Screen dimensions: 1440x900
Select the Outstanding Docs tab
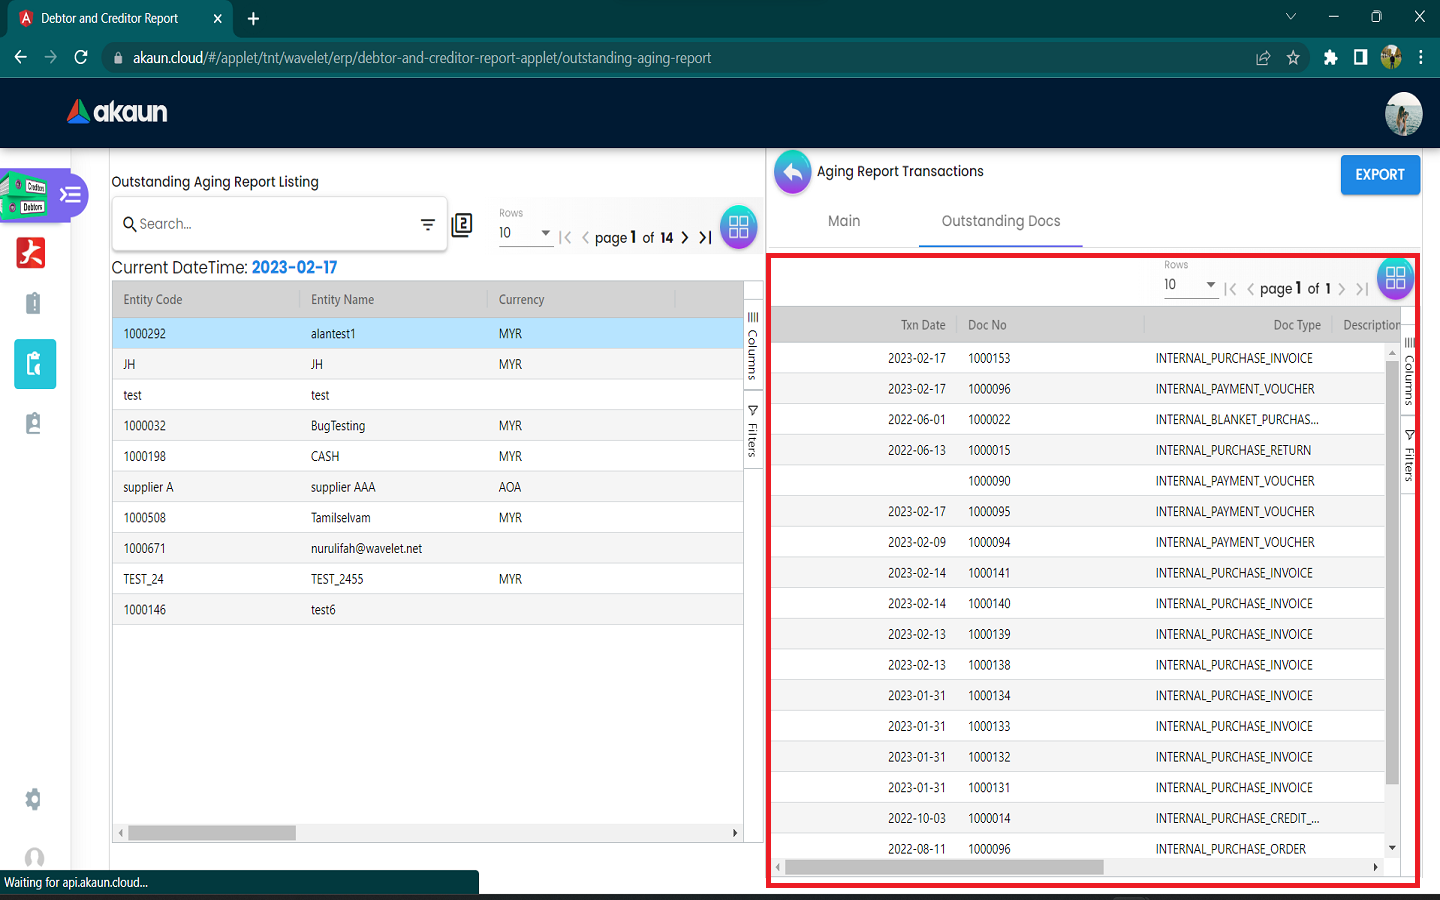coord(1000,221)
